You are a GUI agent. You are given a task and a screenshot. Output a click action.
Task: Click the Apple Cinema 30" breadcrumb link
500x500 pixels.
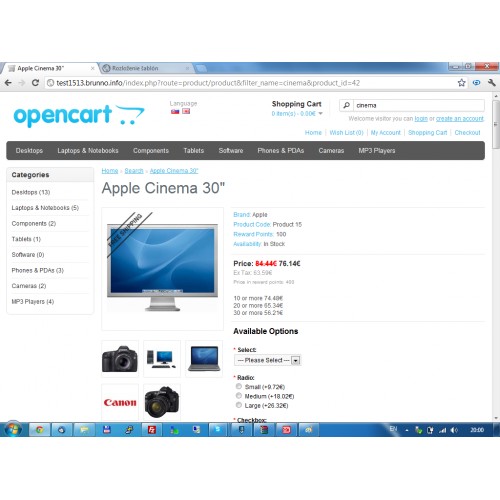(174, 171)
